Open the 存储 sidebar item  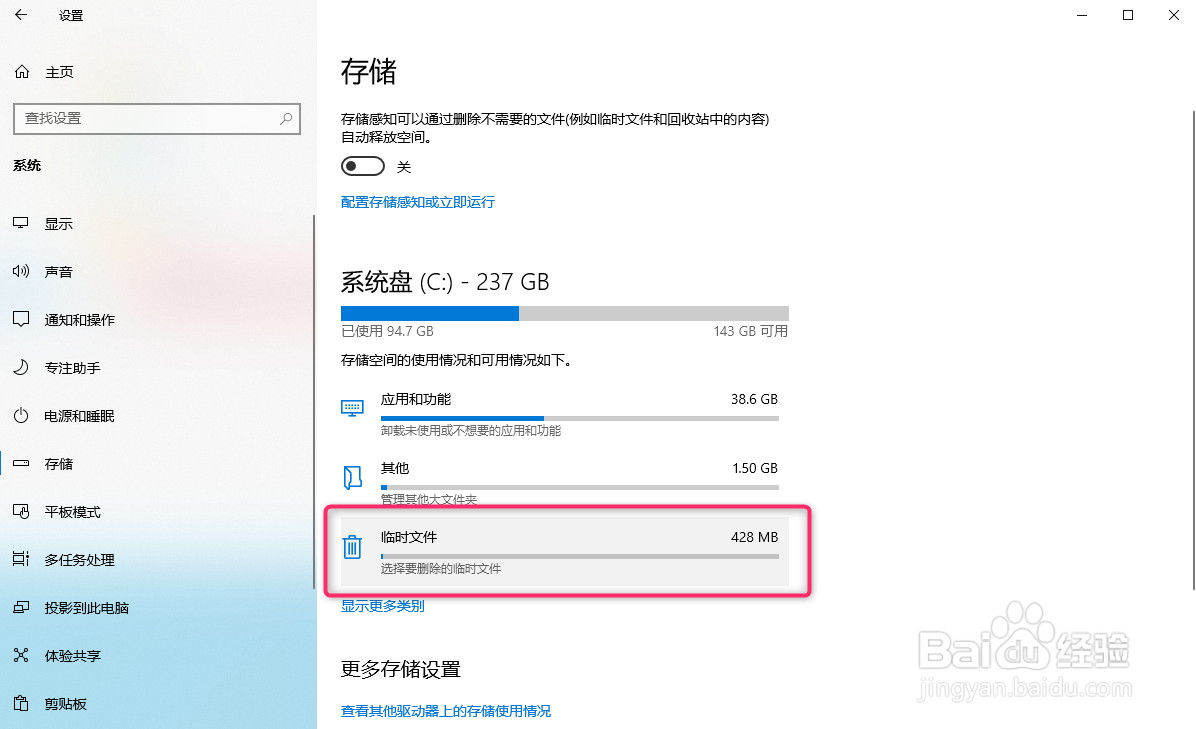(x=59, y=464)
